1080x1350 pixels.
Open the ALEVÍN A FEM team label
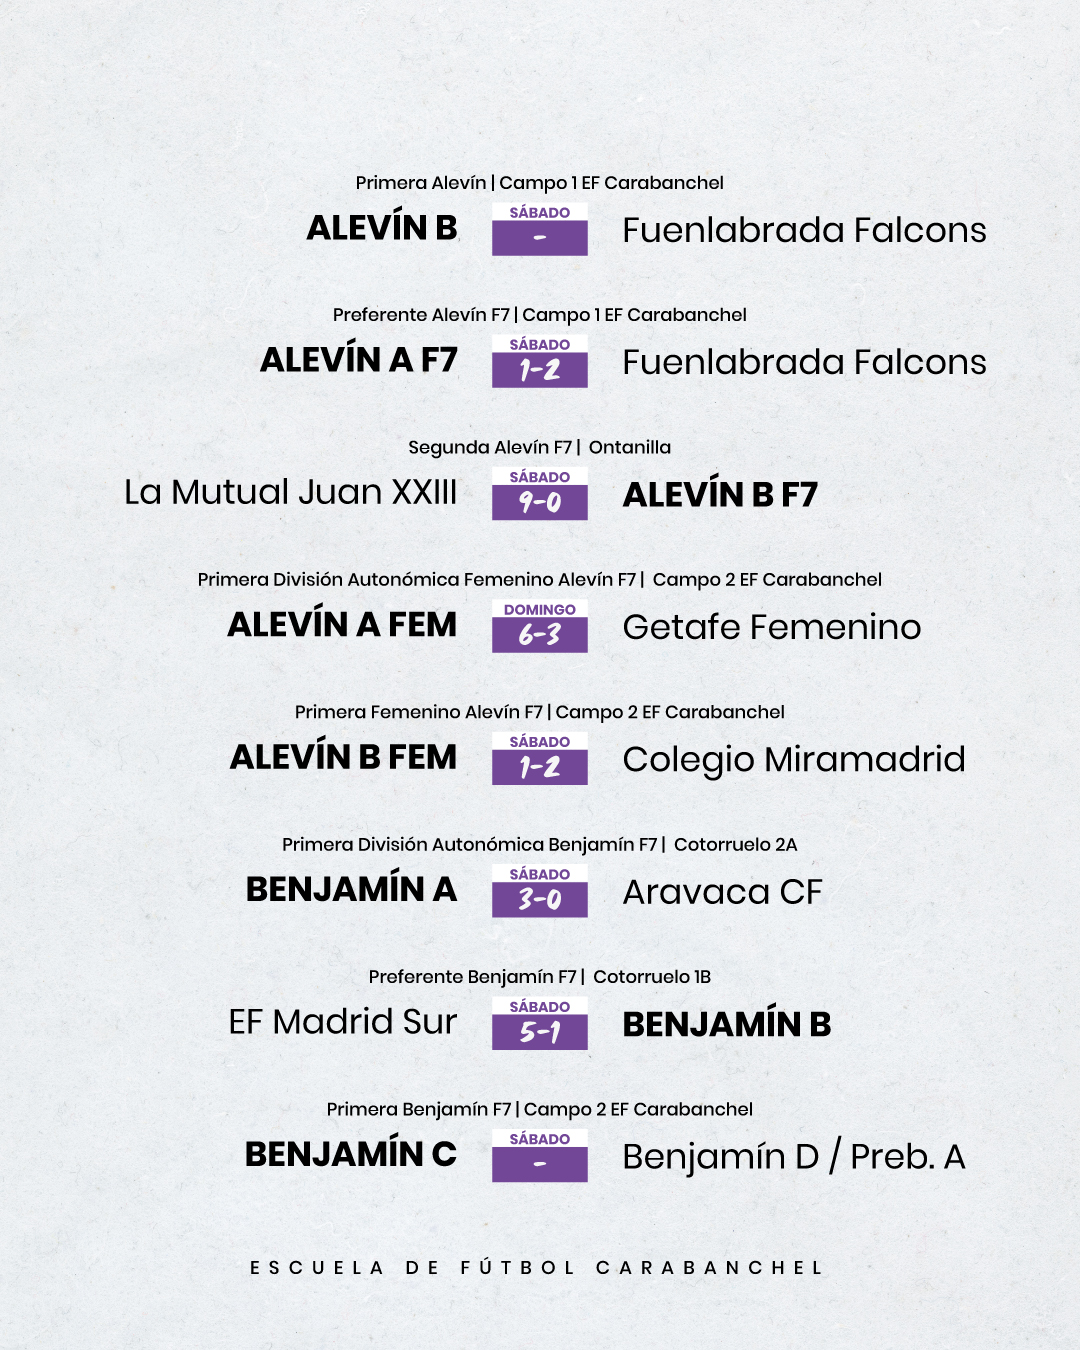(x=342, y=626)
